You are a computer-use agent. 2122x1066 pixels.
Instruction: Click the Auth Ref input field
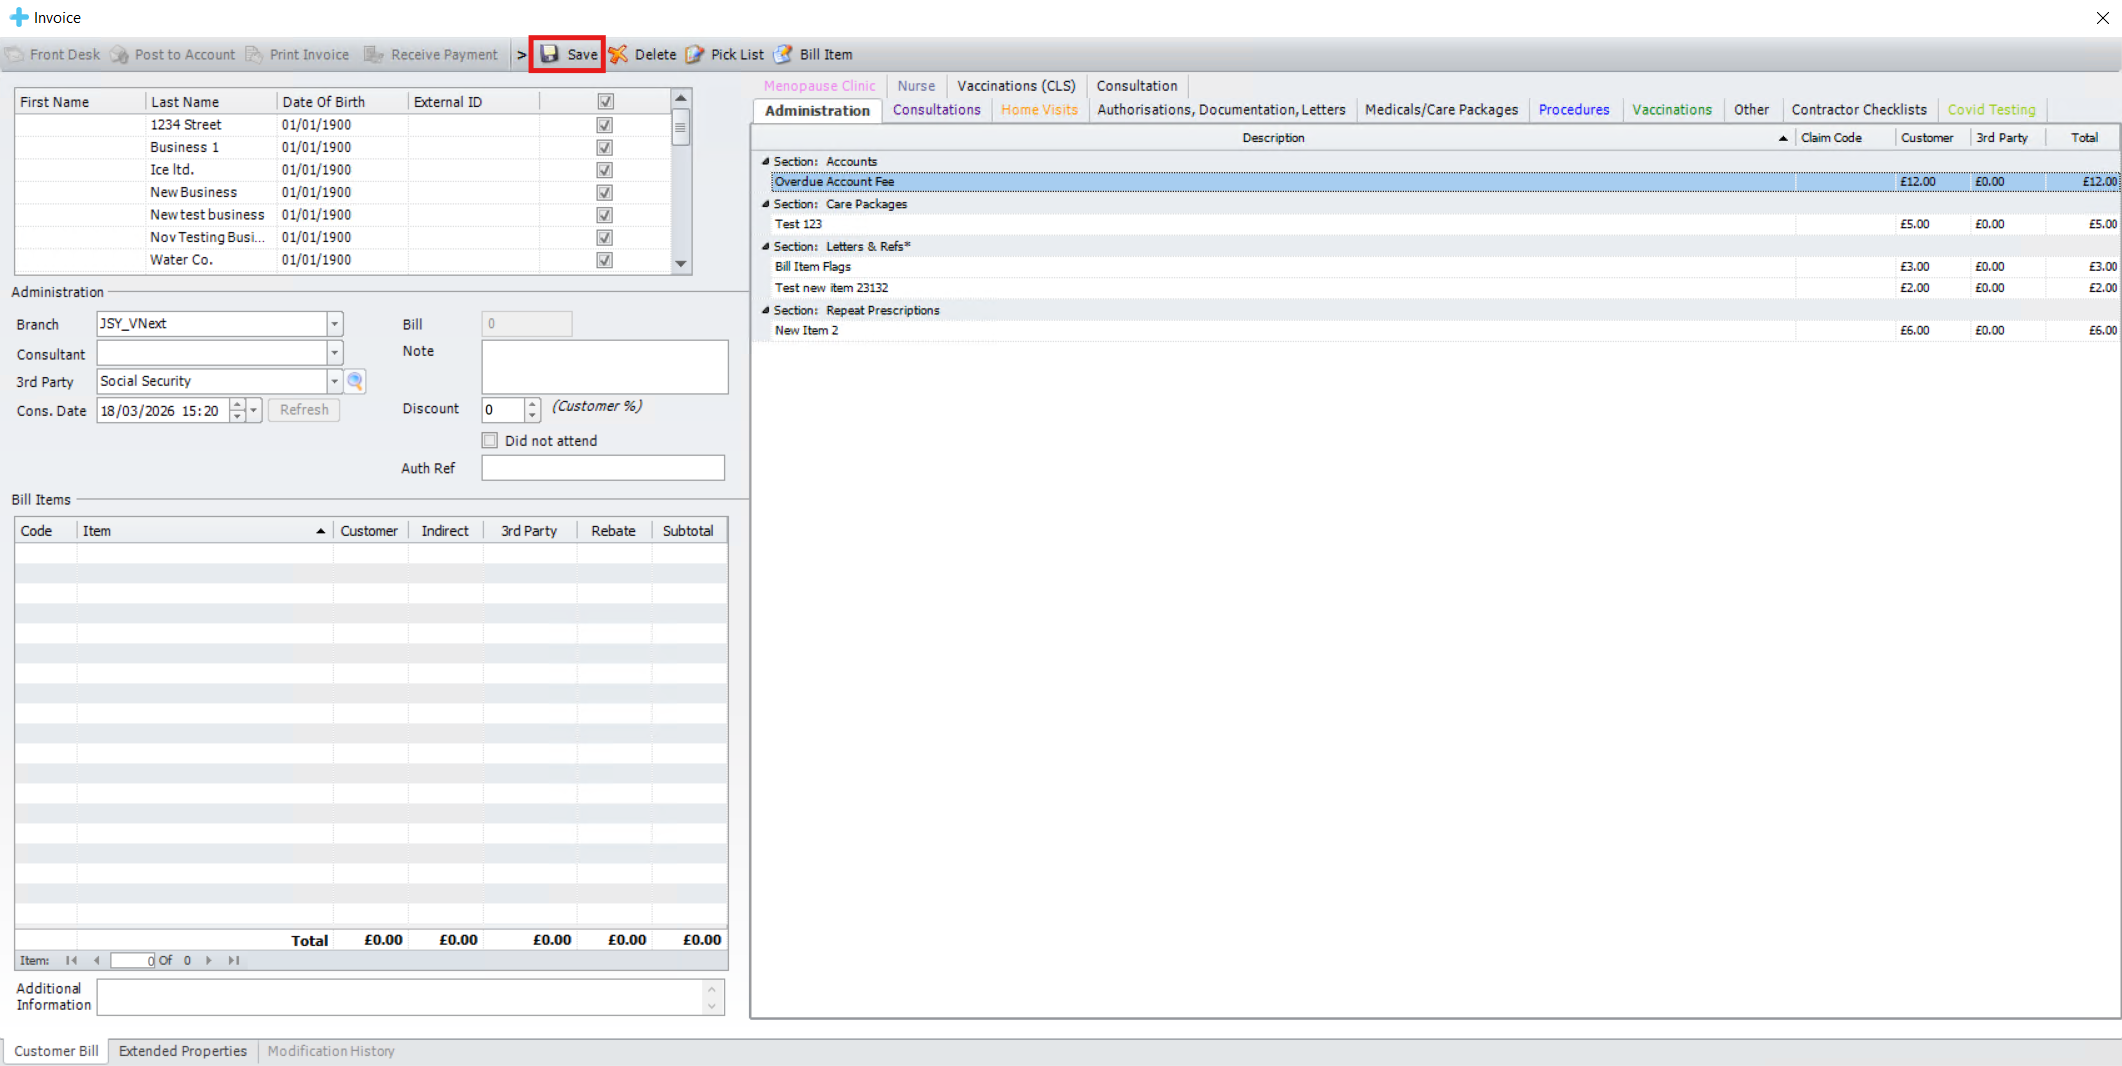tap(602, 468)
